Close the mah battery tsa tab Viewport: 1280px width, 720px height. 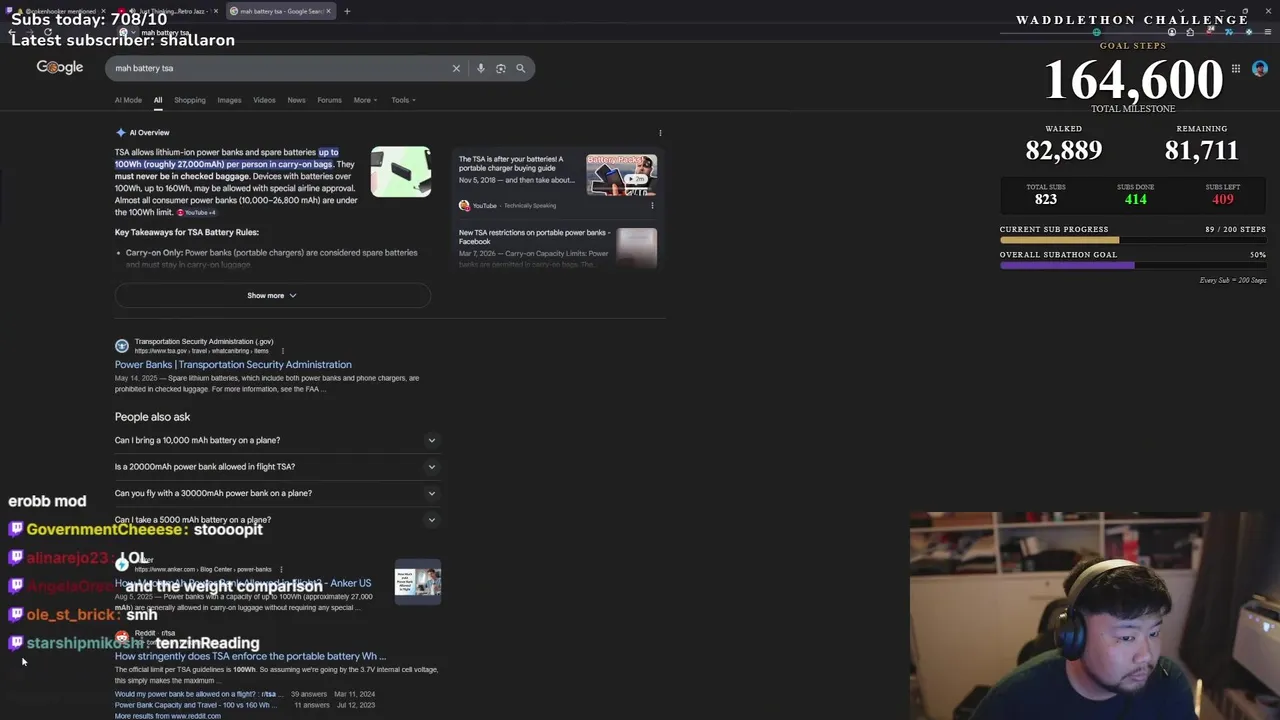coord(328,11)
